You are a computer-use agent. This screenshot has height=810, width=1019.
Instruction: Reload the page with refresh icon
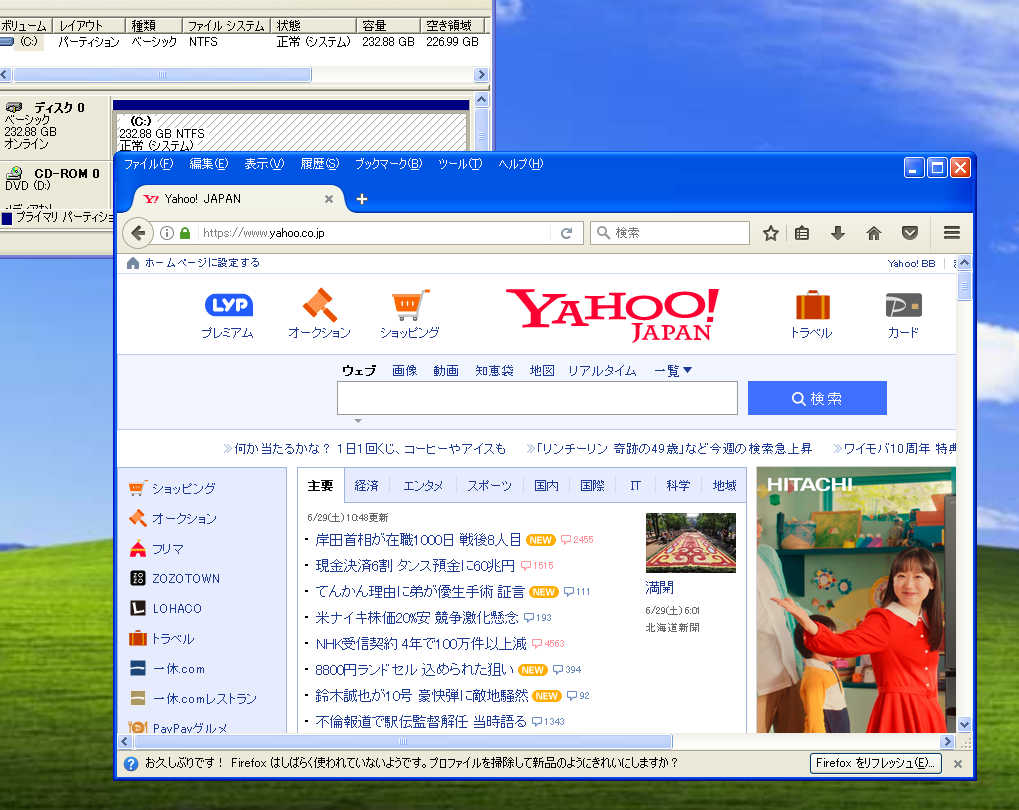click(567, 233)
